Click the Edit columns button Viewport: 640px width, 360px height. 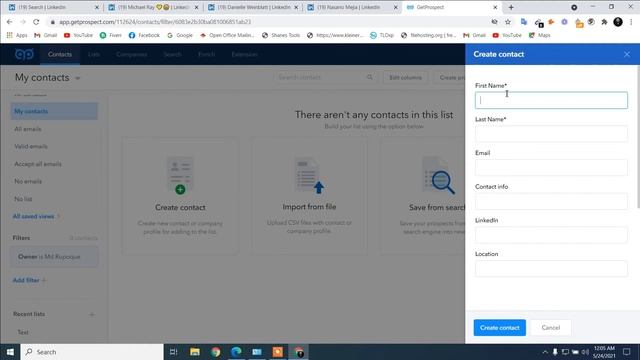(405, 77)
